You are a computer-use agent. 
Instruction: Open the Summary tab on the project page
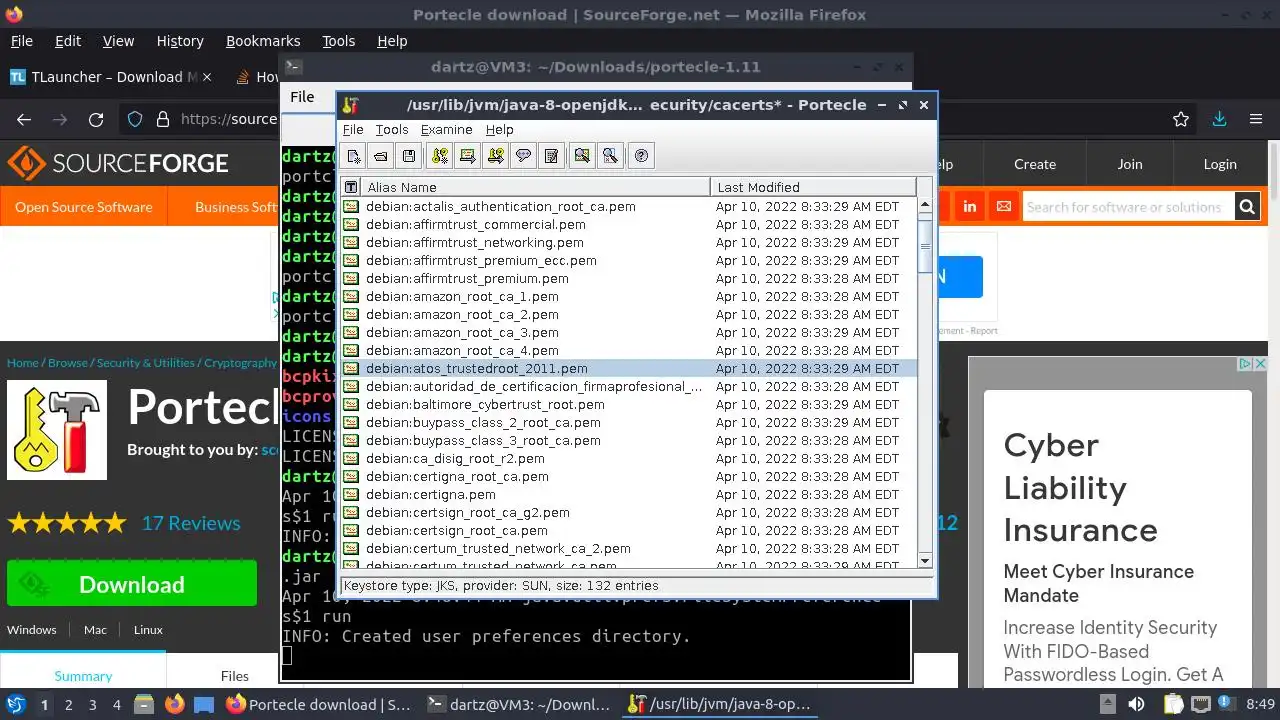point(83,676)
